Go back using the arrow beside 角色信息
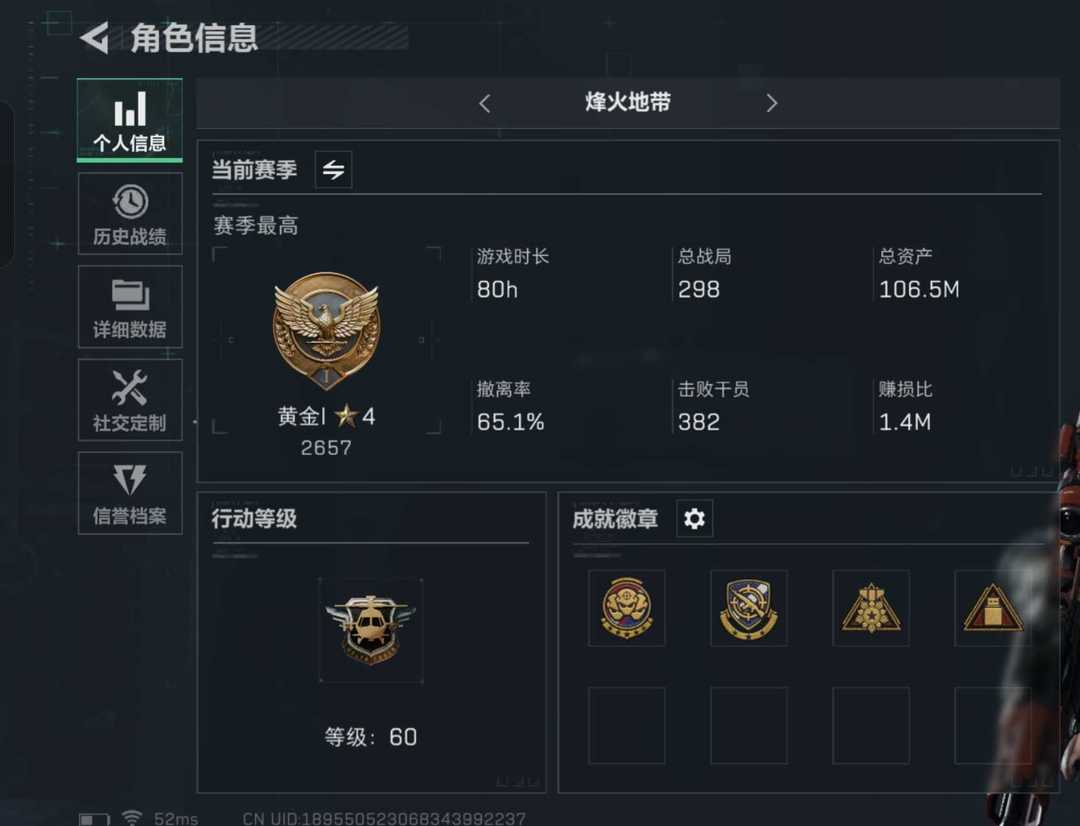 [95, 37]
